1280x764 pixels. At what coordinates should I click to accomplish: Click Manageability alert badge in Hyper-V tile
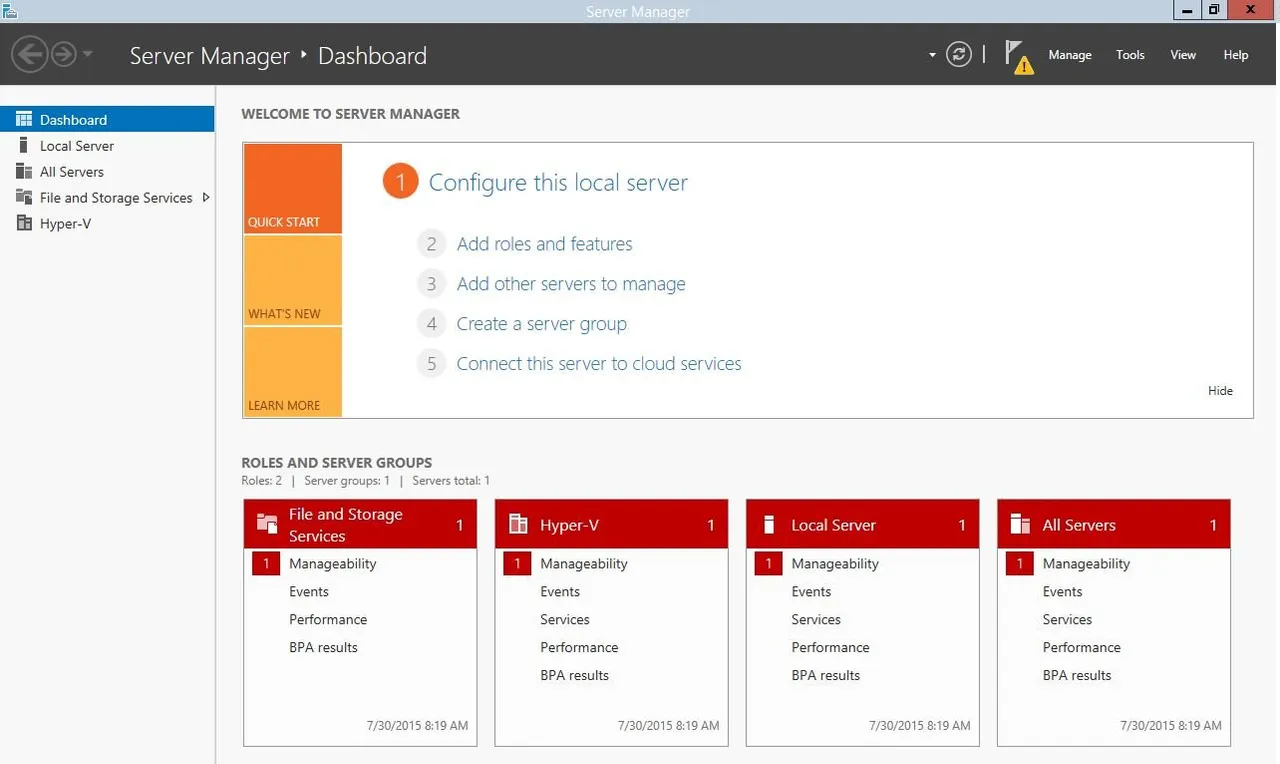click(516, 564)
